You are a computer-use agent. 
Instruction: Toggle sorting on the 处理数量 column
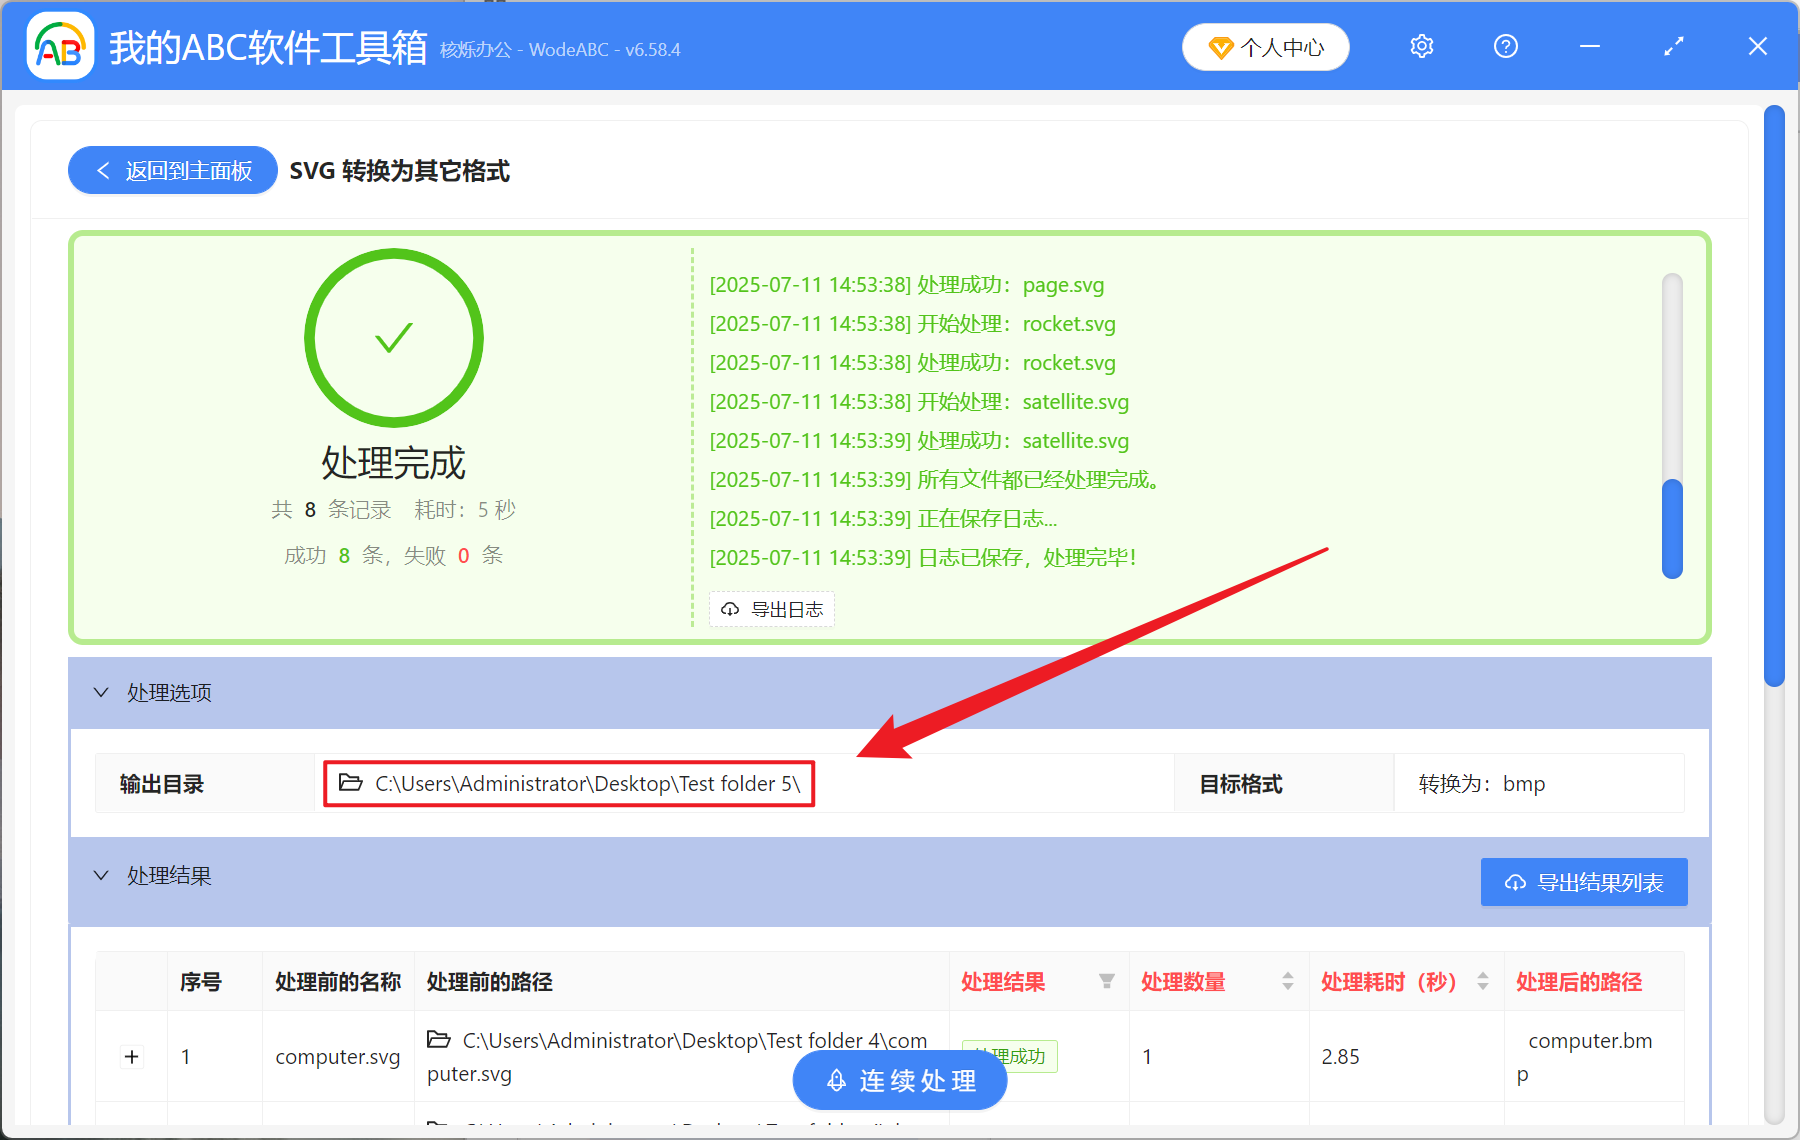1286,982
